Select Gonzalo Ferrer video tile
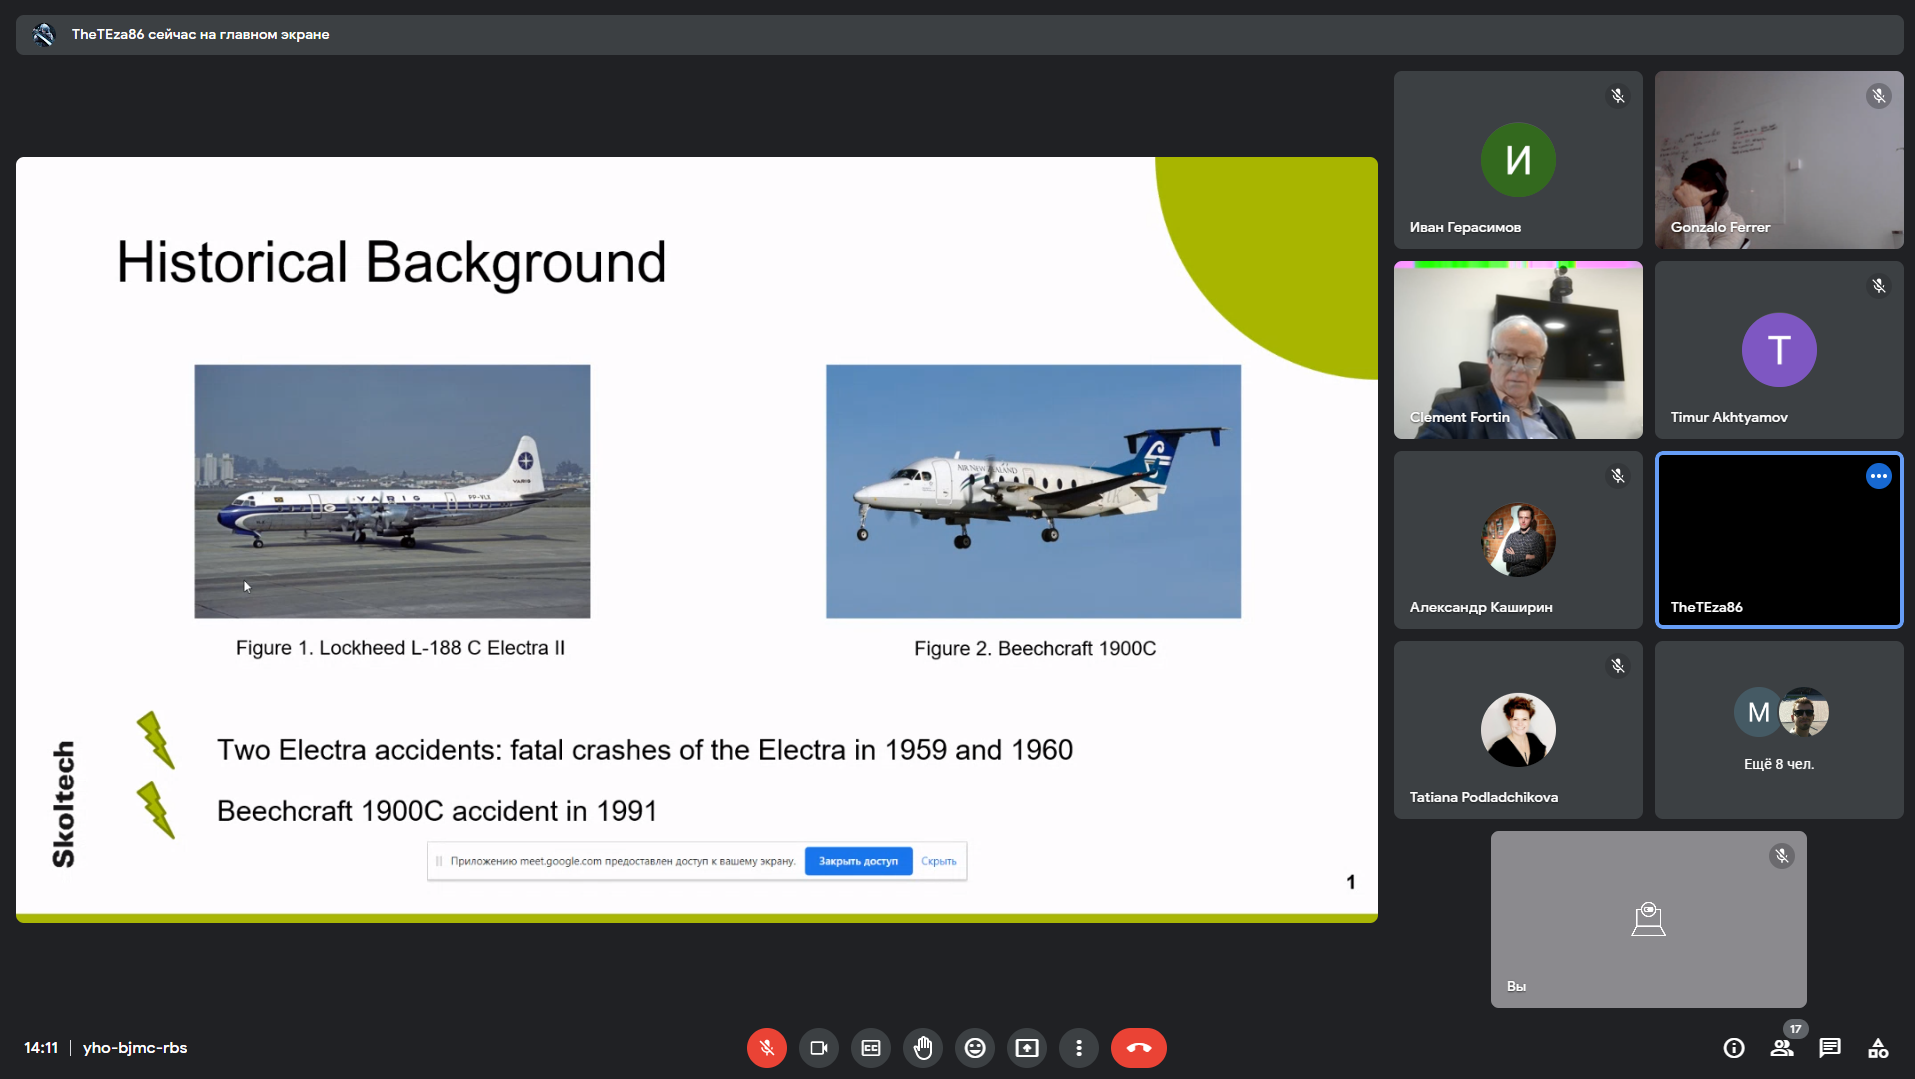1915x1079 pixels. (x=1779, y=160)
